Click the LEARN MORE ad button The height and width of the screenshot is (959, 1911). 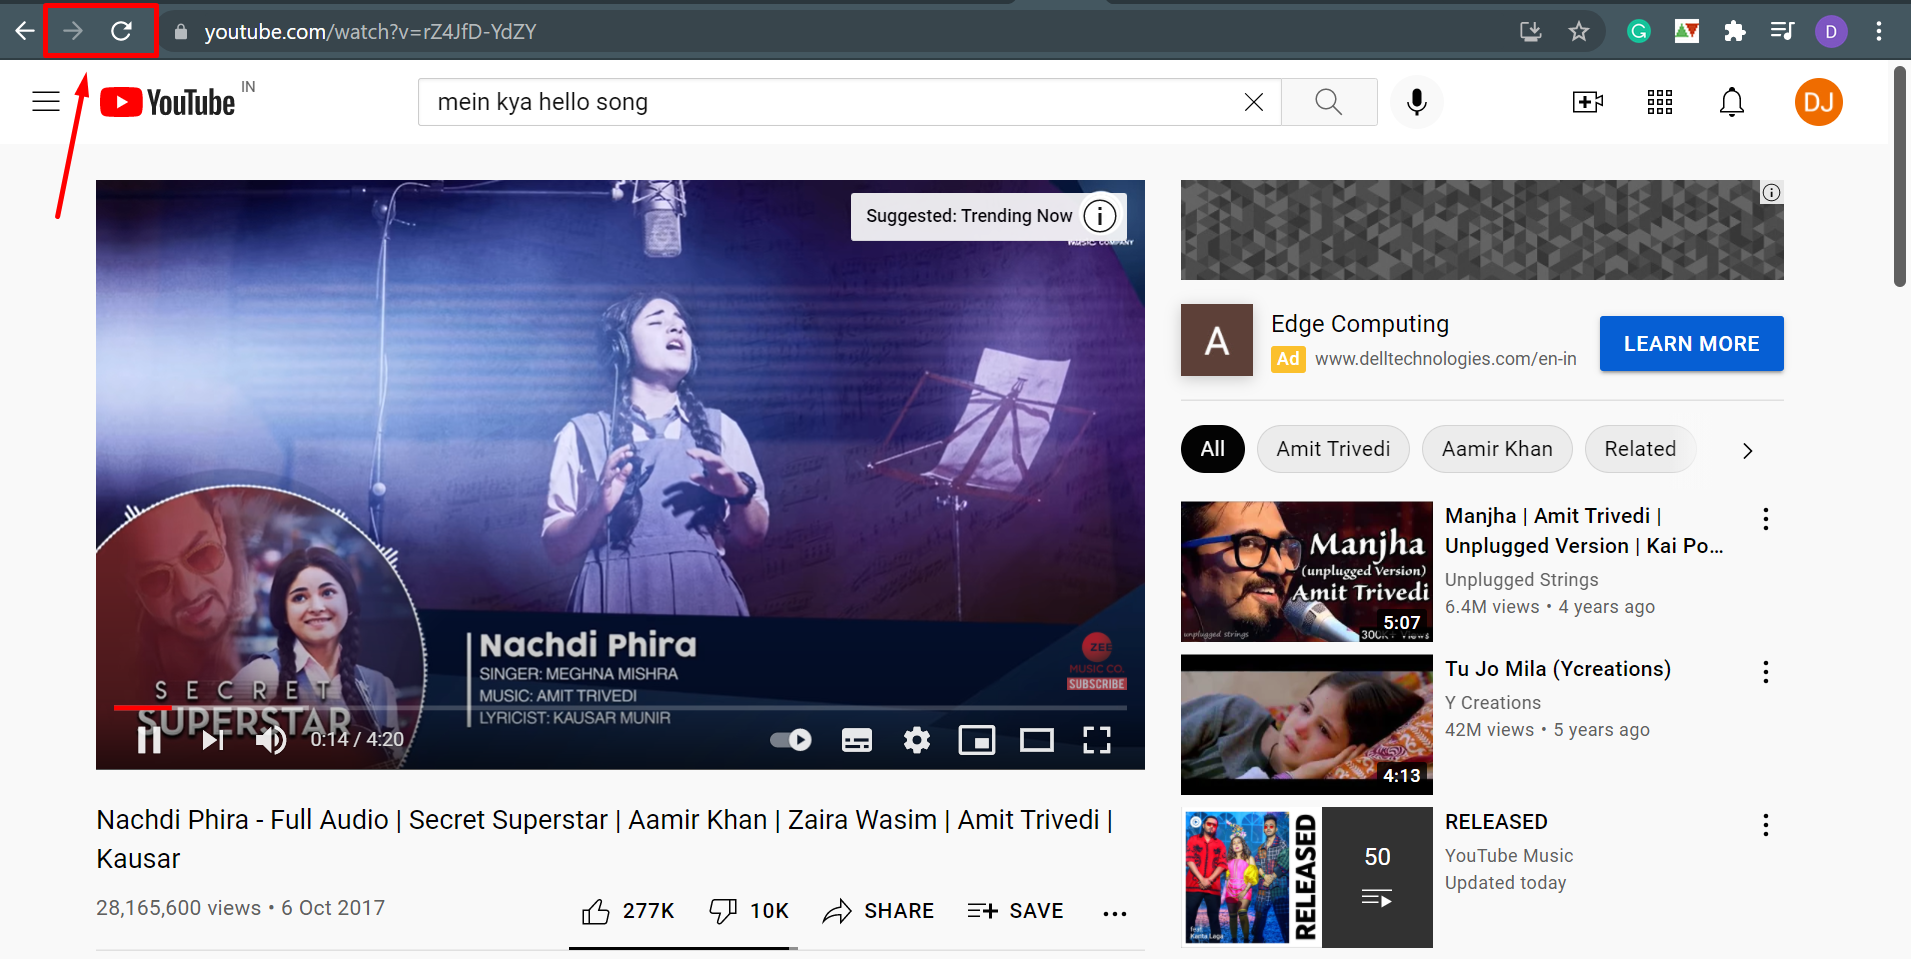click(1692, 344)
